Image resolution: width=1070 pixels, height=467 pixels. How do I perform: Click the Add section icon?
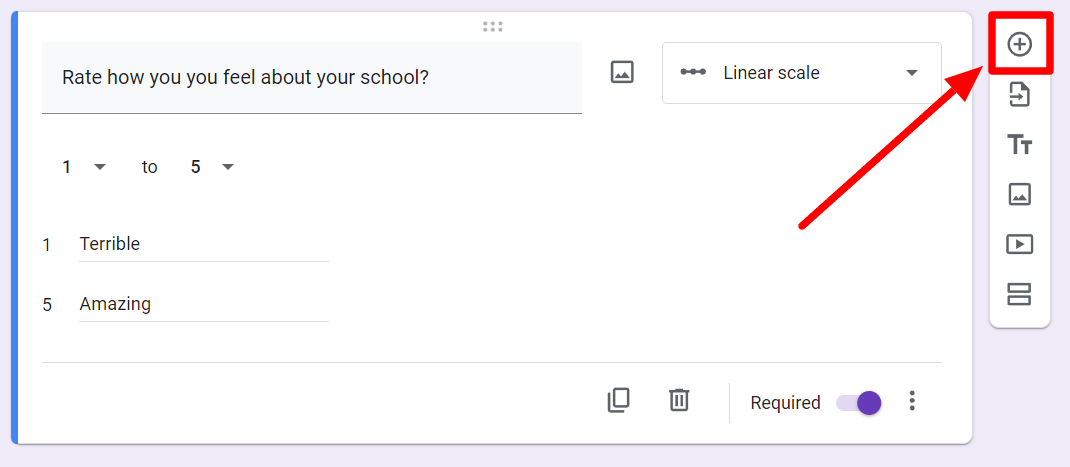pyautogui.click(x=1020, y=294)
